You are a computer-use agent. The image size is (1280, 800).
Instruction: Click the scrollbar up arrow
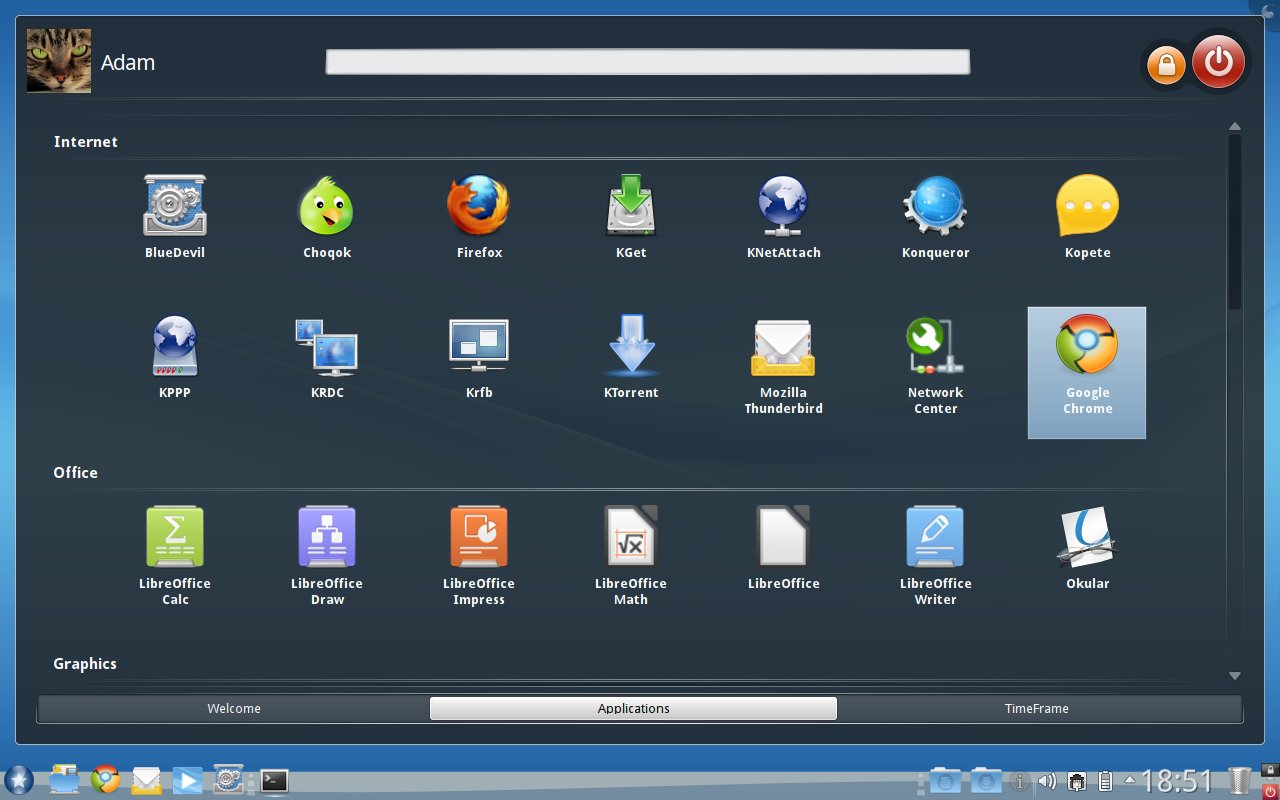pos(1235,126)
